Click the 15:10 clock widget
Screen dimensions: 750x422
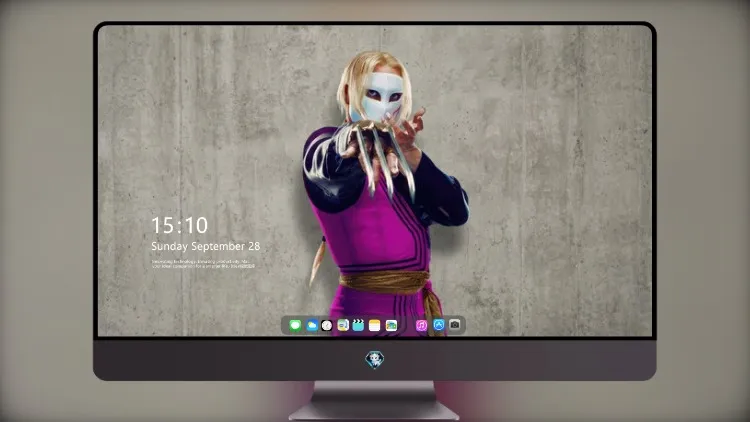pyautogui.click(x=179, y=225)
